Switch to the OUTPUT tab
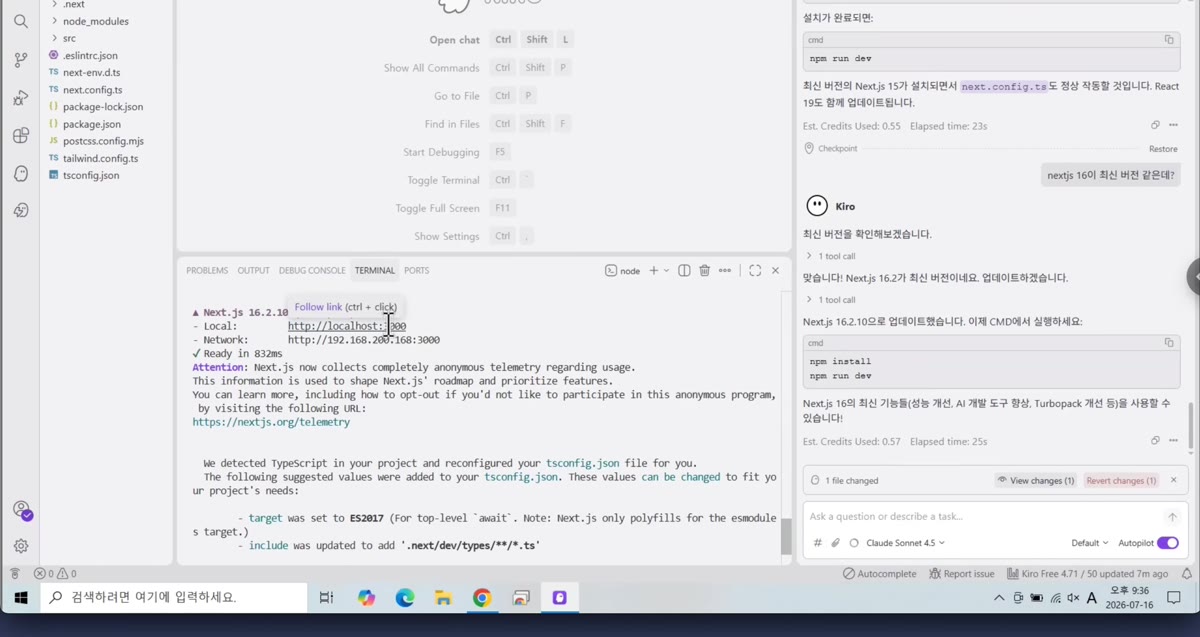Screen dimensions: 1200x637 [253, 270]
